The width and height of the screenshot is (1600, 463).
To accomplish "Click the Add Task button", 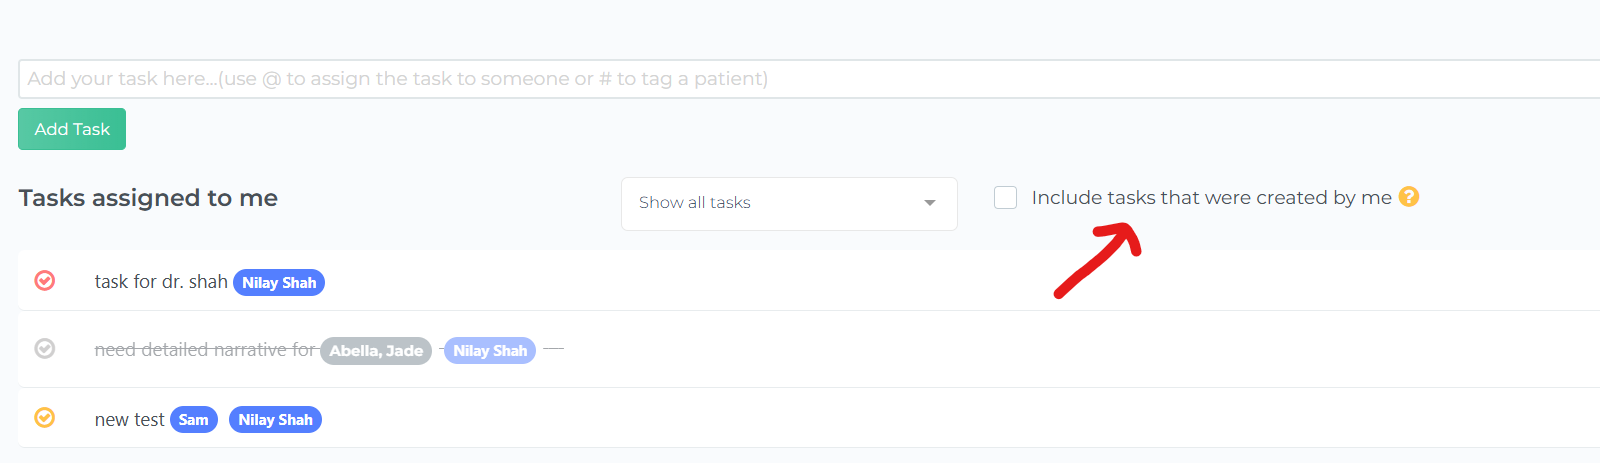I will (x=72, y=129).
